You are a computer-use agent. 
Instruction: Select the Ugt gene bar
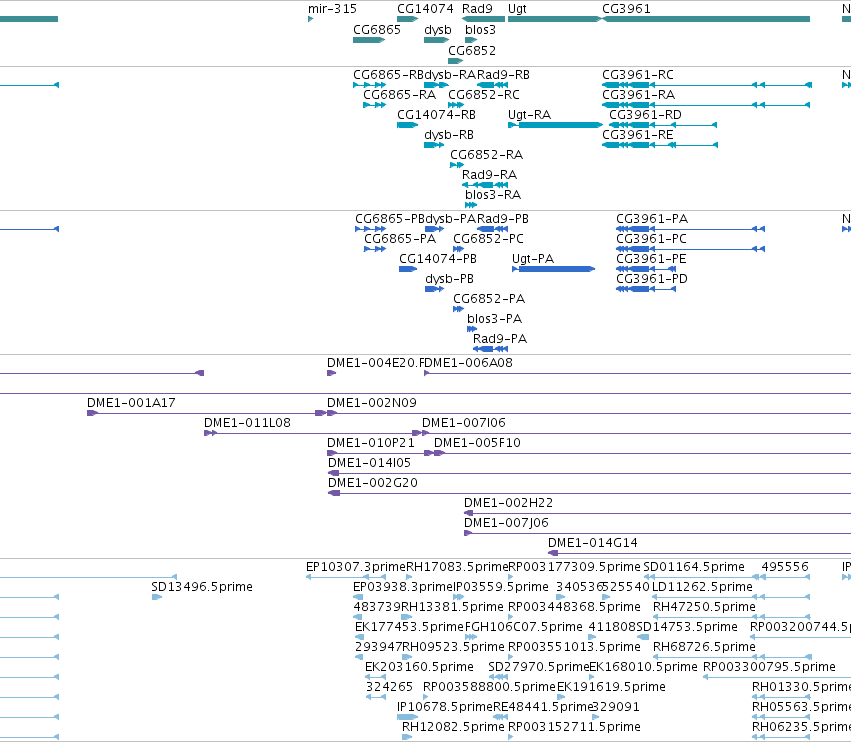[554, 19]
